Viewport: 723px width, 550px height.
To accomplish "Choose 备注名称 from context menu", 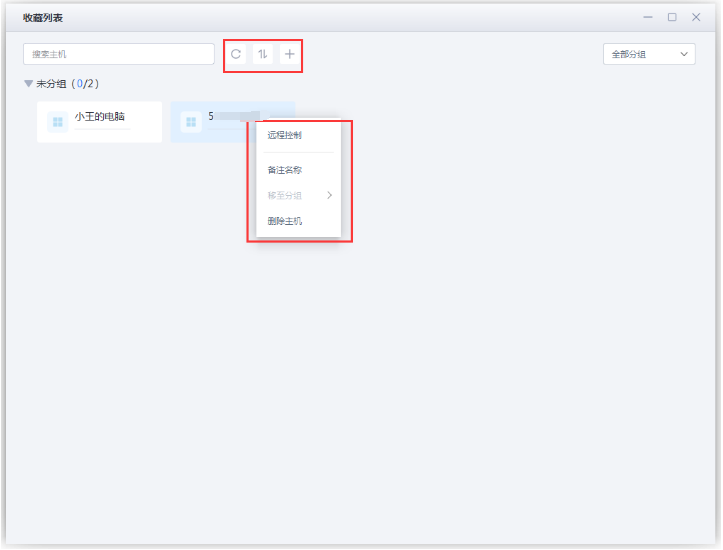I will [284, 170].
